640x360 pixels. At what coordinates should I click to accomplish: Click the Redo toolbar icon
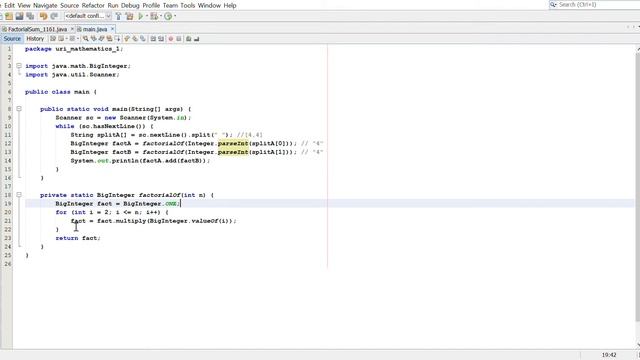[x=53, y=16]
